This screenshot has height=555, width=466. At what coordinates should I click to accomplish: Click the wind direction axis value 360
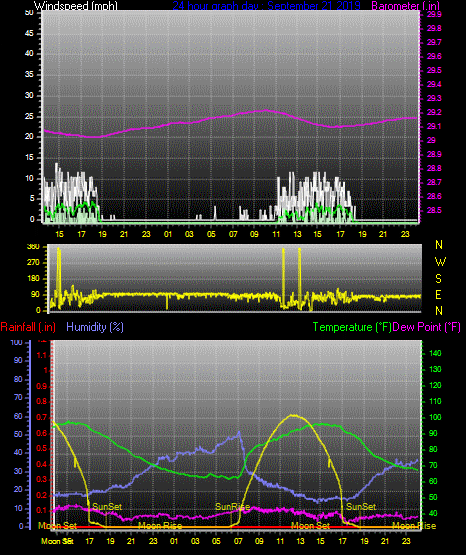[x=33, y=247]
